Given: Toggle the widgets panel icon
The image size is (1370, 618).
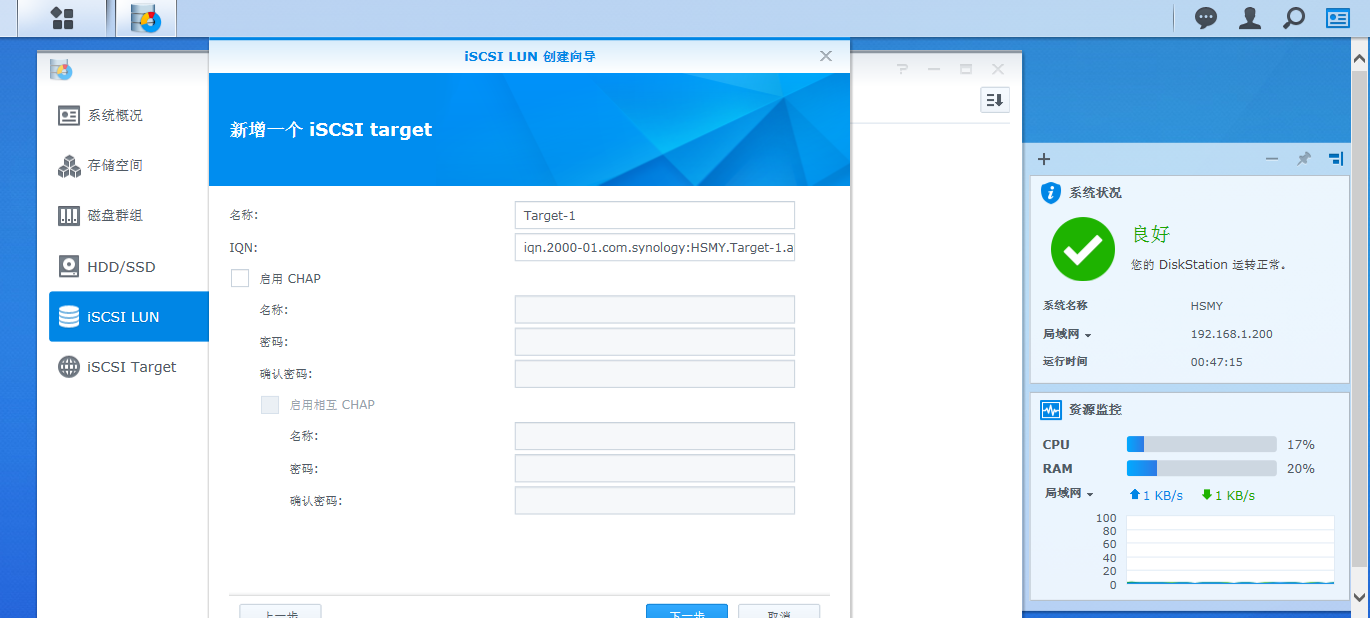Looking at the screenshot, I should coord(1338,18).
